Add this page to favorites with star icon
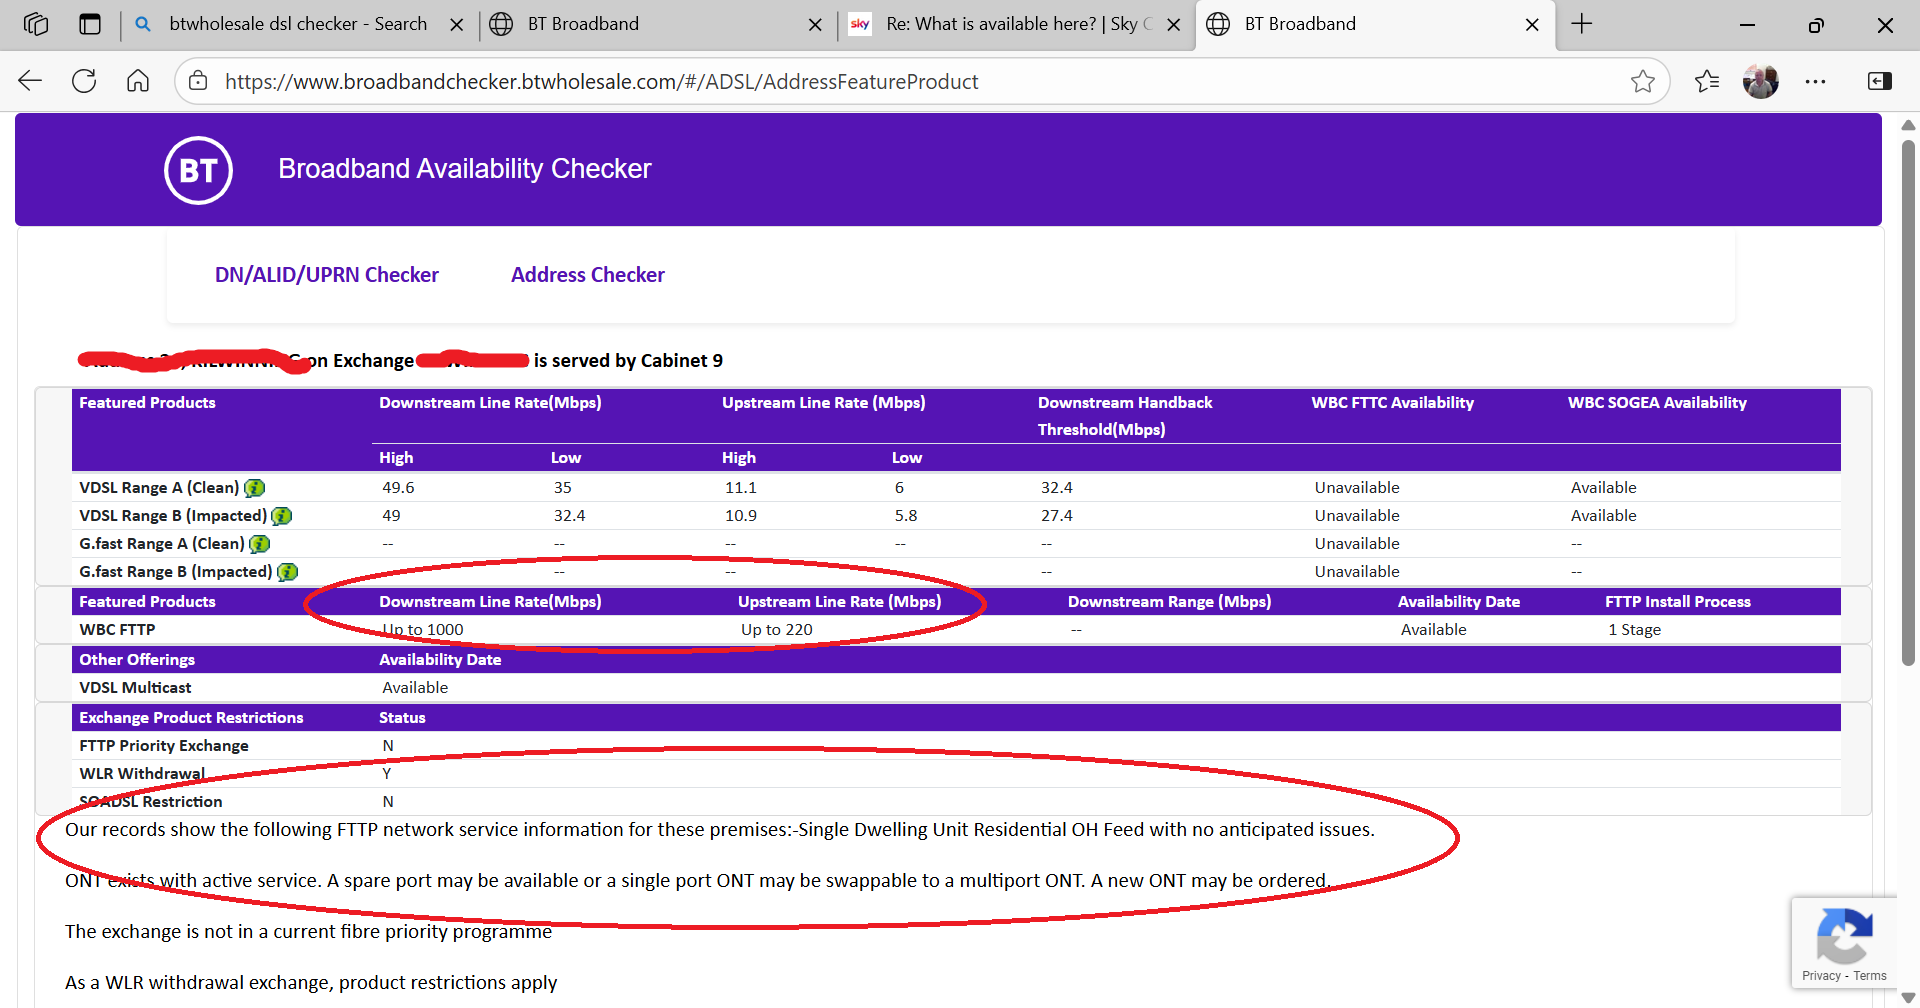Image resolution: width=1920 pixels, height=1008 pixels. 1642,82
